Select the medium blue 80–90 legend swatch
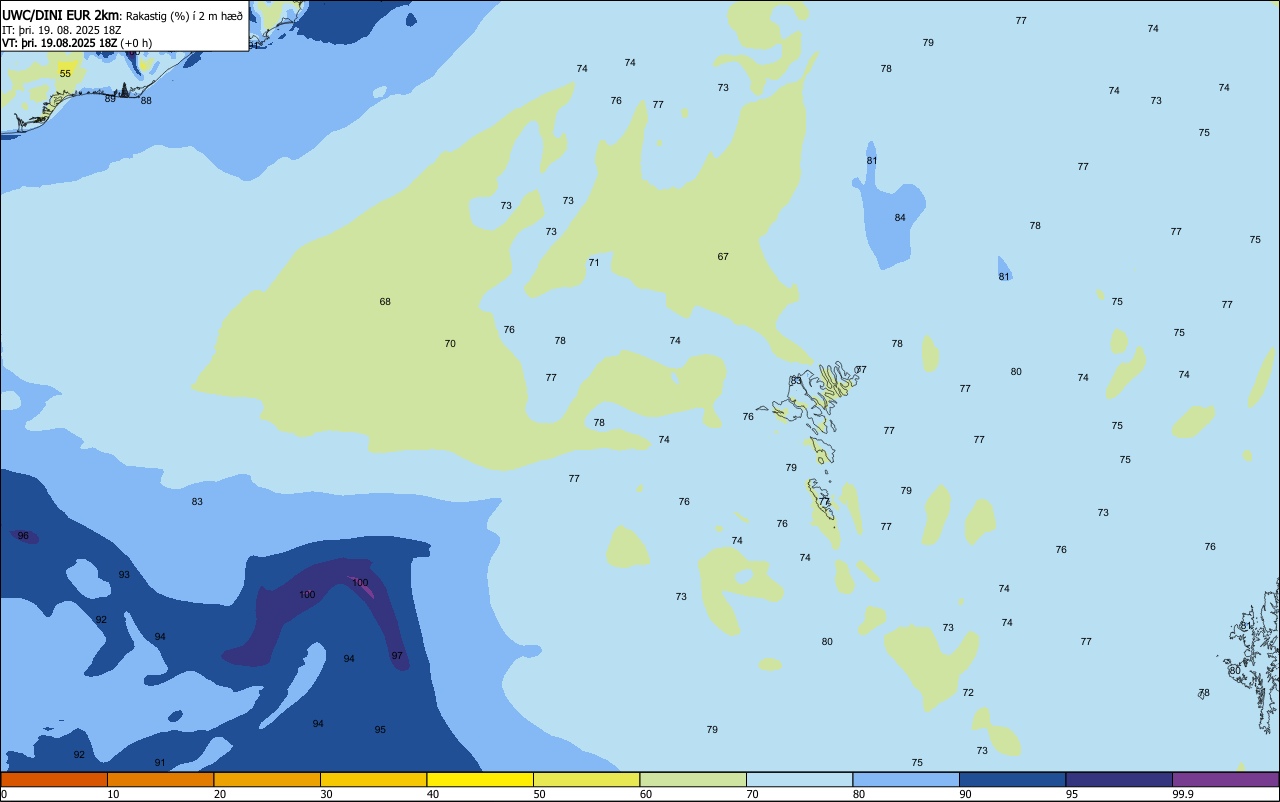Screen dimensions: 1280x802 906,779
